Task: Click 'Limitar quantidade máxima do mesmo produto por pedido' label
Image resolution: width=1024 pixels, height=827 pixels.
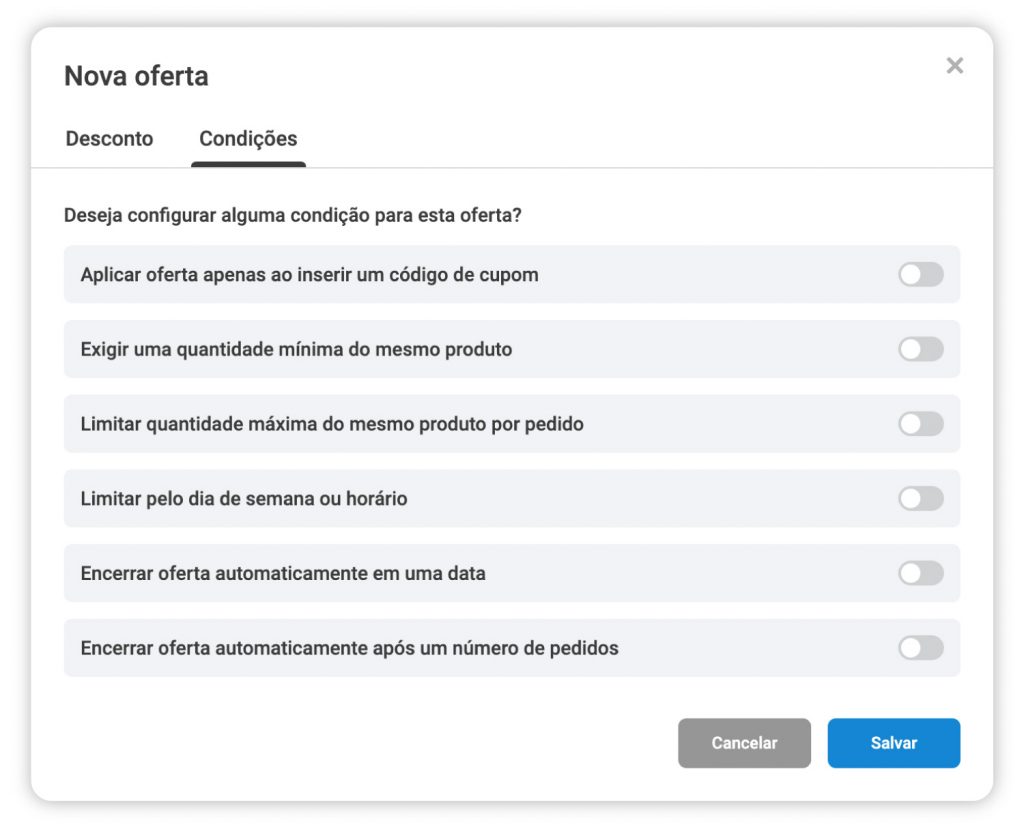Action: pyautogui.click(x=332, y=424)
